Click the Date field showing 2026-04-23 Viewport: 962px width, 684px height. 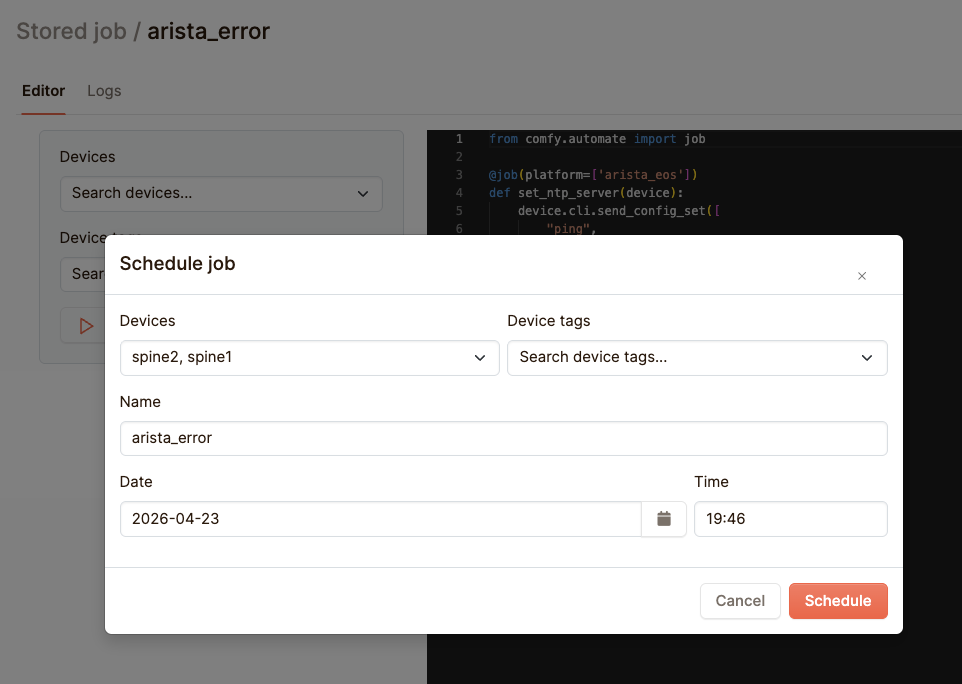pyautogui.click(x=380, y=519)
